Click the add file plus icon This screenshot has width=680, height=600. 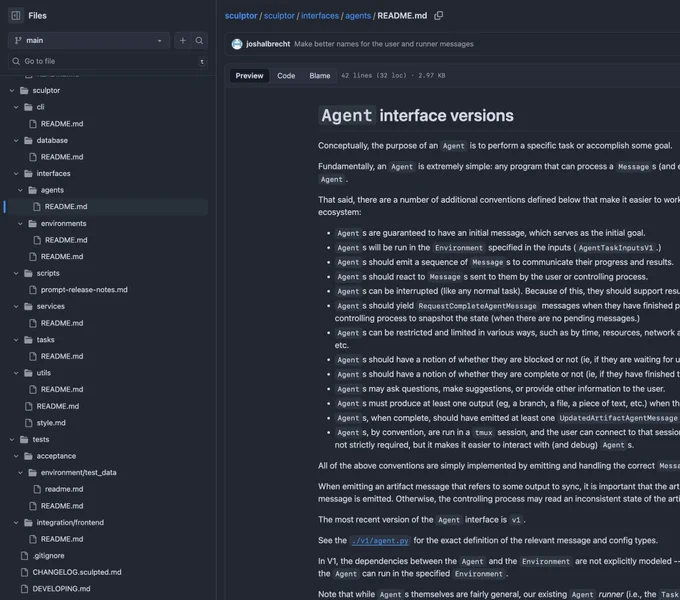pos(183,40)
